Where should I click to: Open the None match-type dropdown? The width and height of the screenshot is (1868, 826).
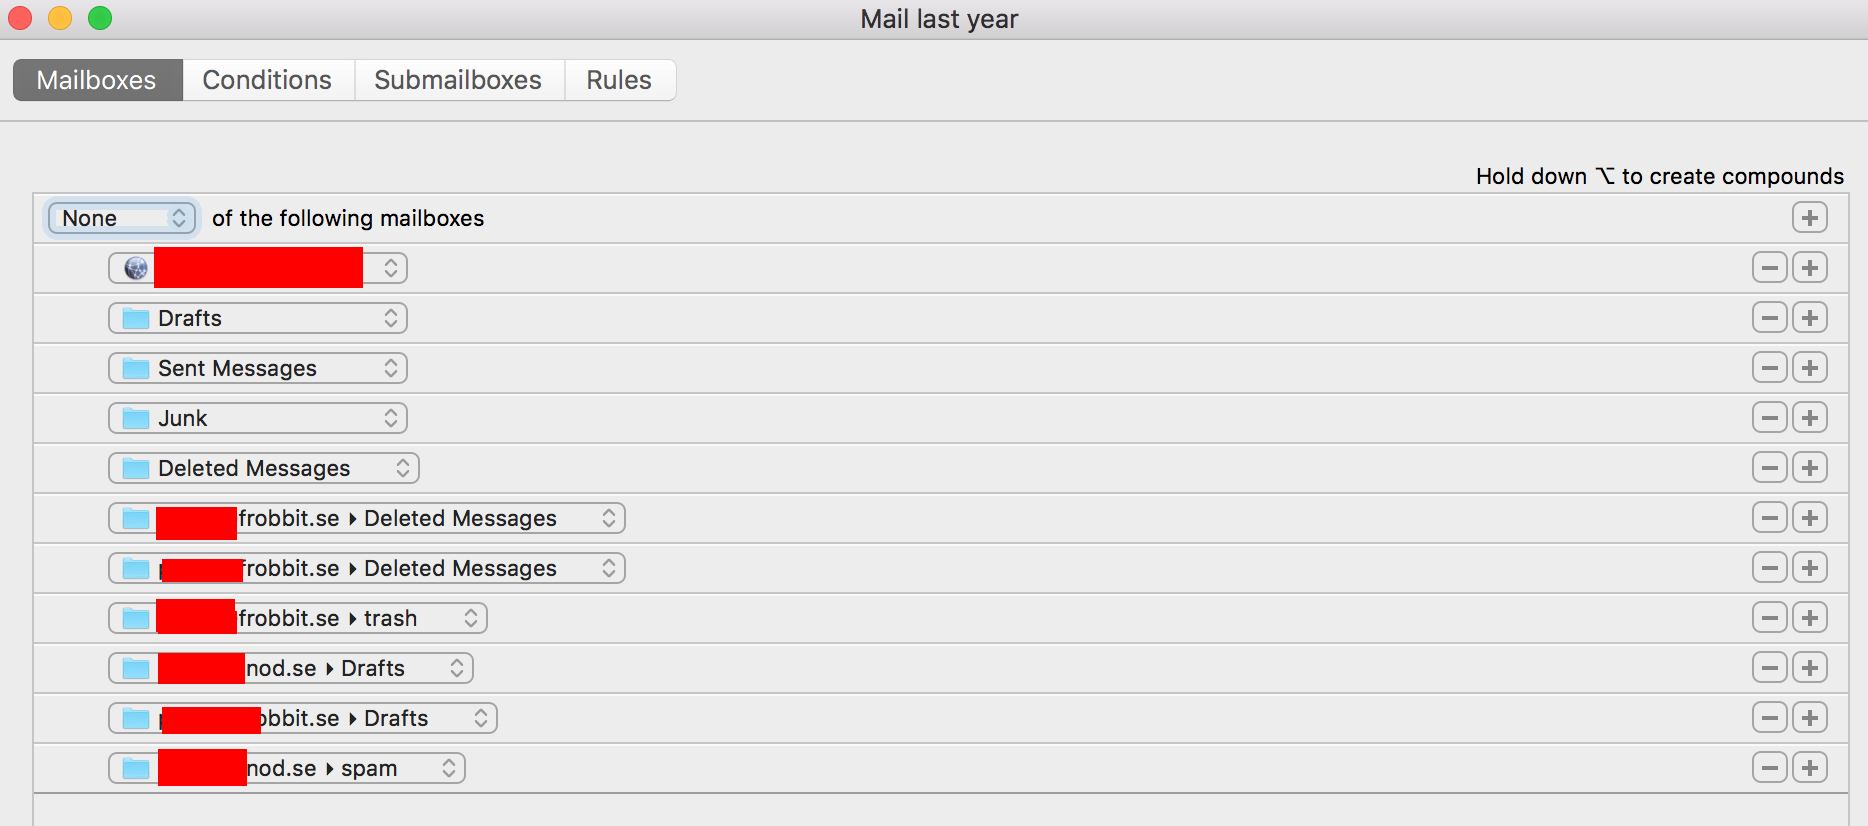(x=121, y=218)
